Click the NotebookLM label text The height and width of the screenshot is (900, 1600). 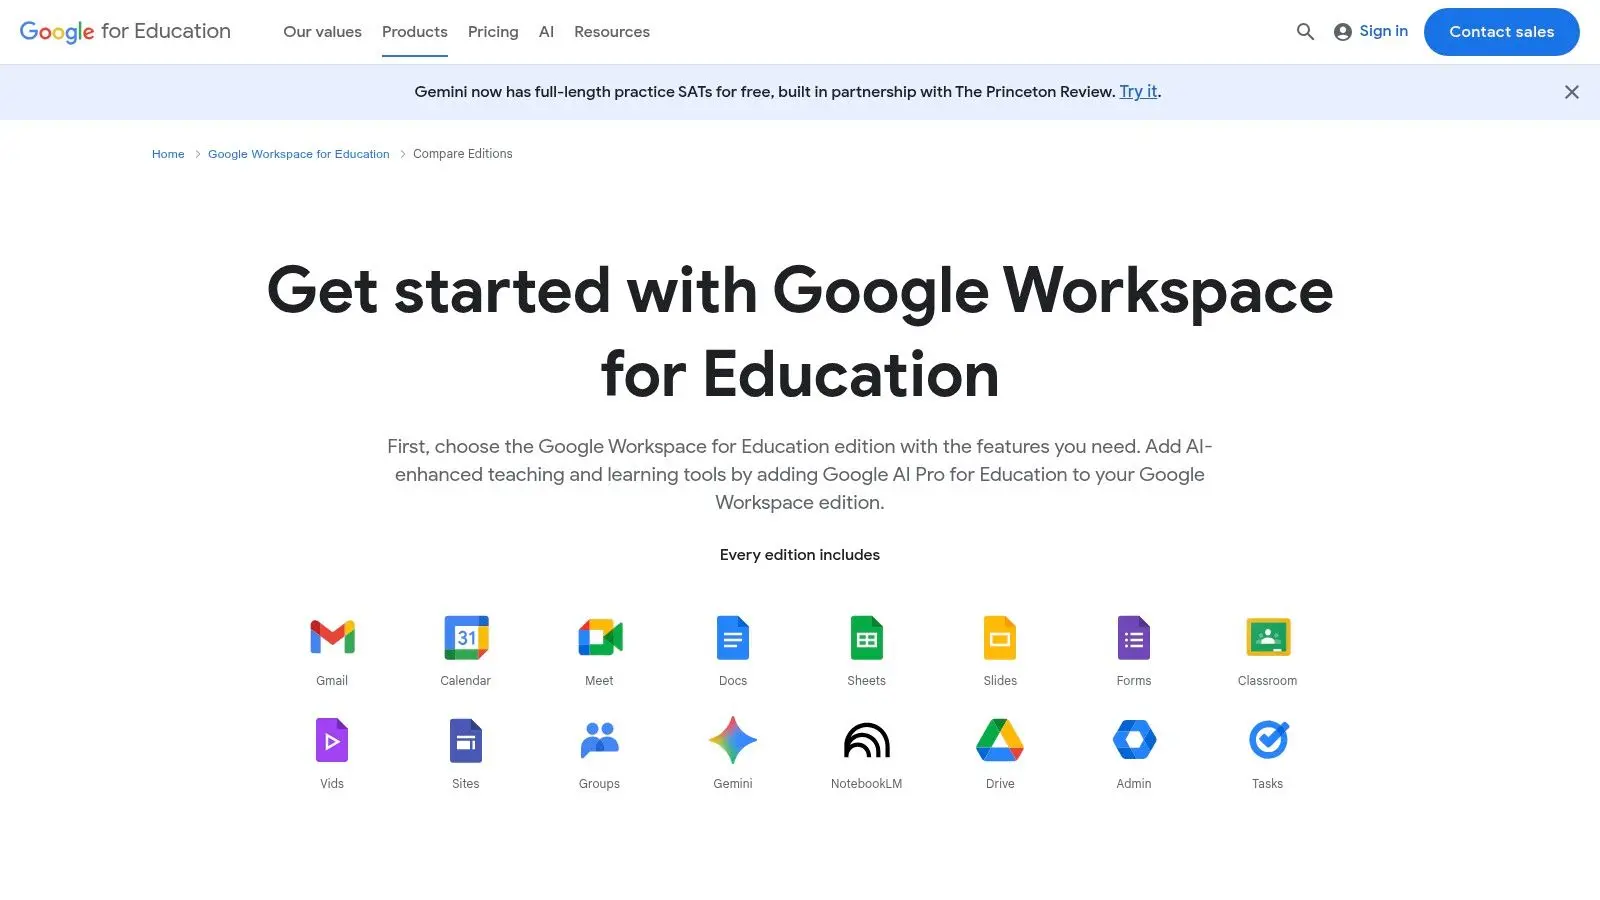867,784
